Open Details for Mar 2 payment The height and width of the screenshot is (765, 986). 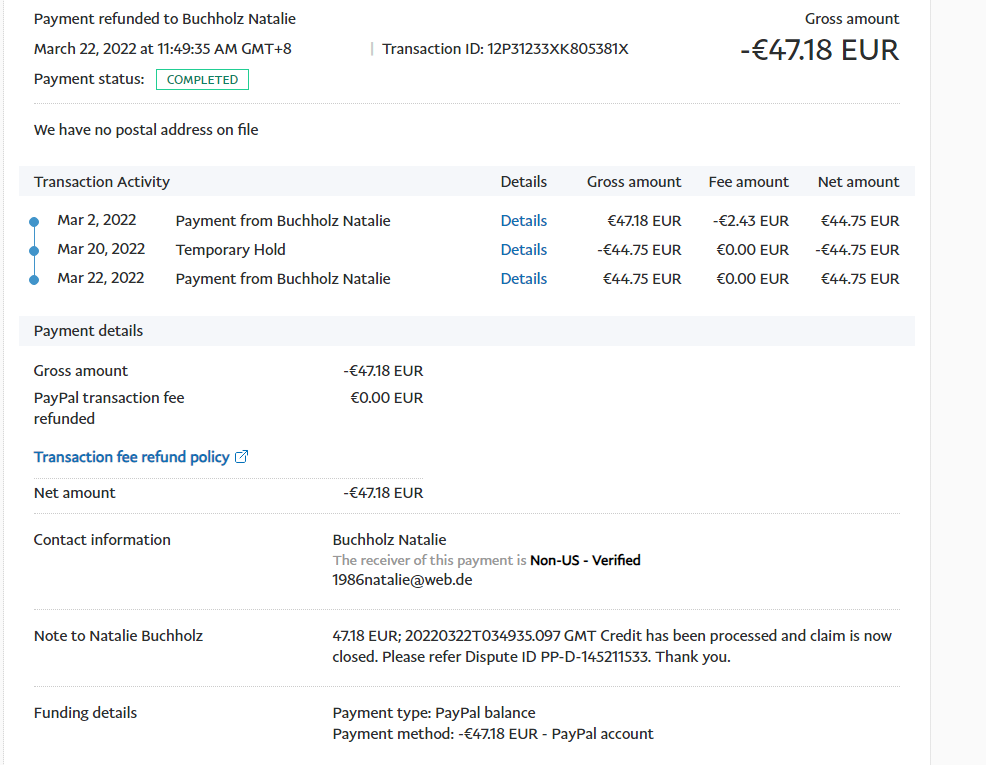[523, 221]
